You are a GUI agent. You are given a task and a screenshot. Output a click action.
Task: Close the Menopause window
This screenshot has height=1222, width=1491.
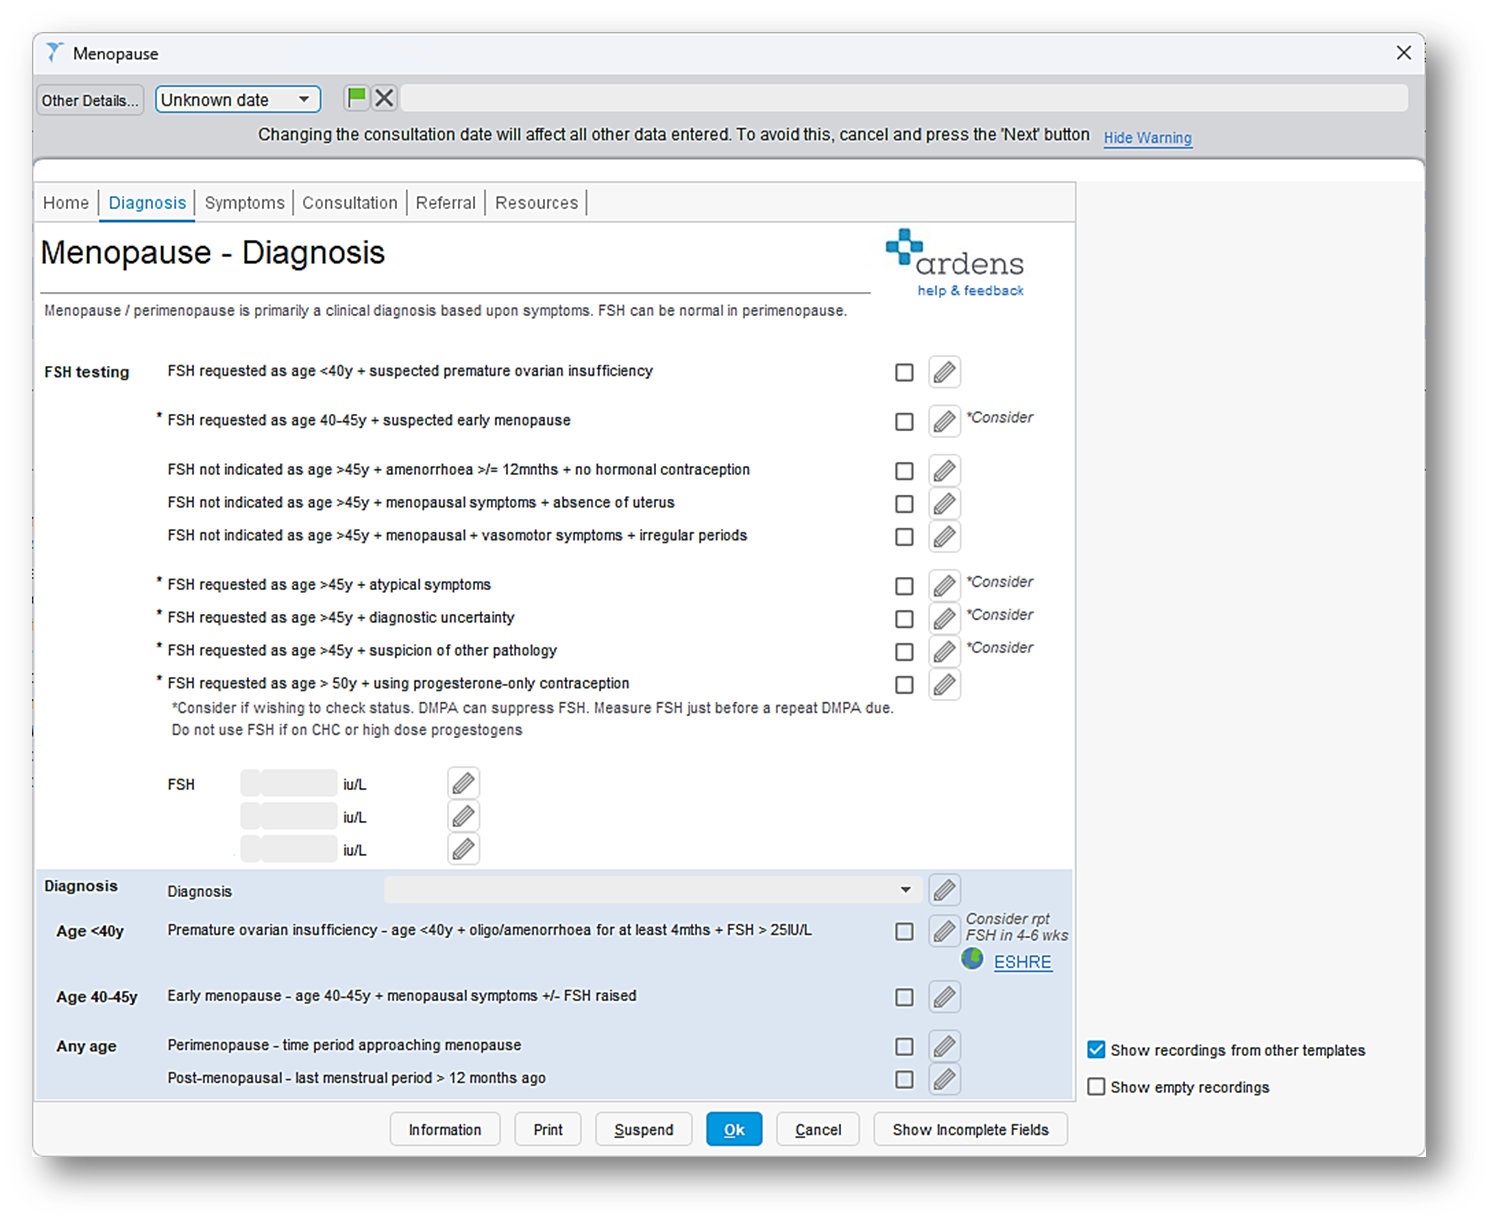(1404, 53)
